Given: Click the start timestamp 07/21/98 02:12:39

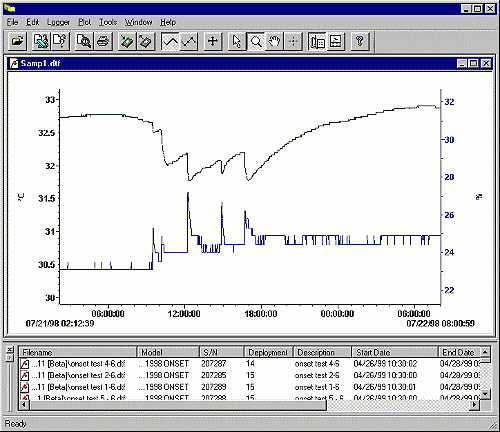Looking at the screenshot, I should 60,323.
